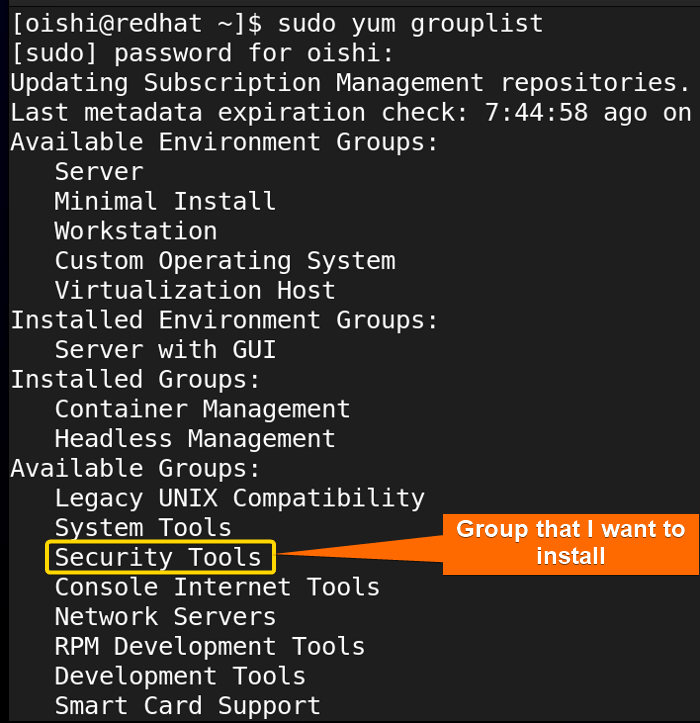
Task: Click the 'Virtualization Host' entry
Action: [x=195, y=290]
